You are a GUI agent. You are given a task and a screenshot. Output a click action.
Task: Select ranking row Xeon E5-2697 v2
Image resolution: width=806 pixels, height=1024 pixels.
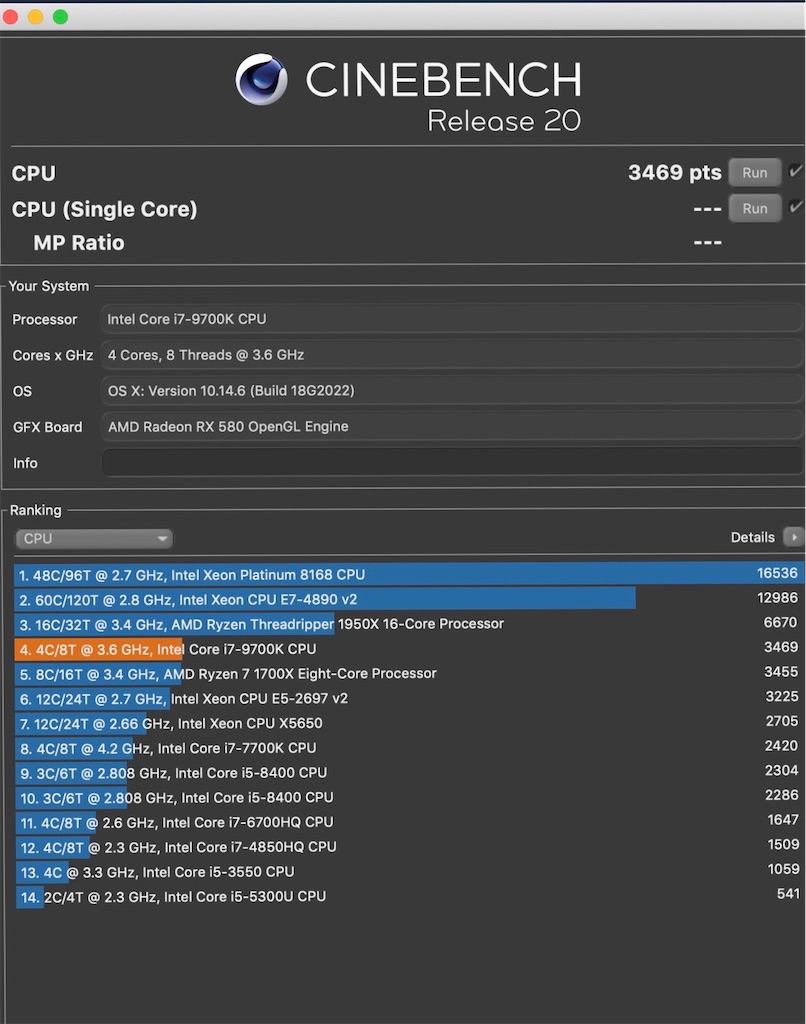point(409,699)
